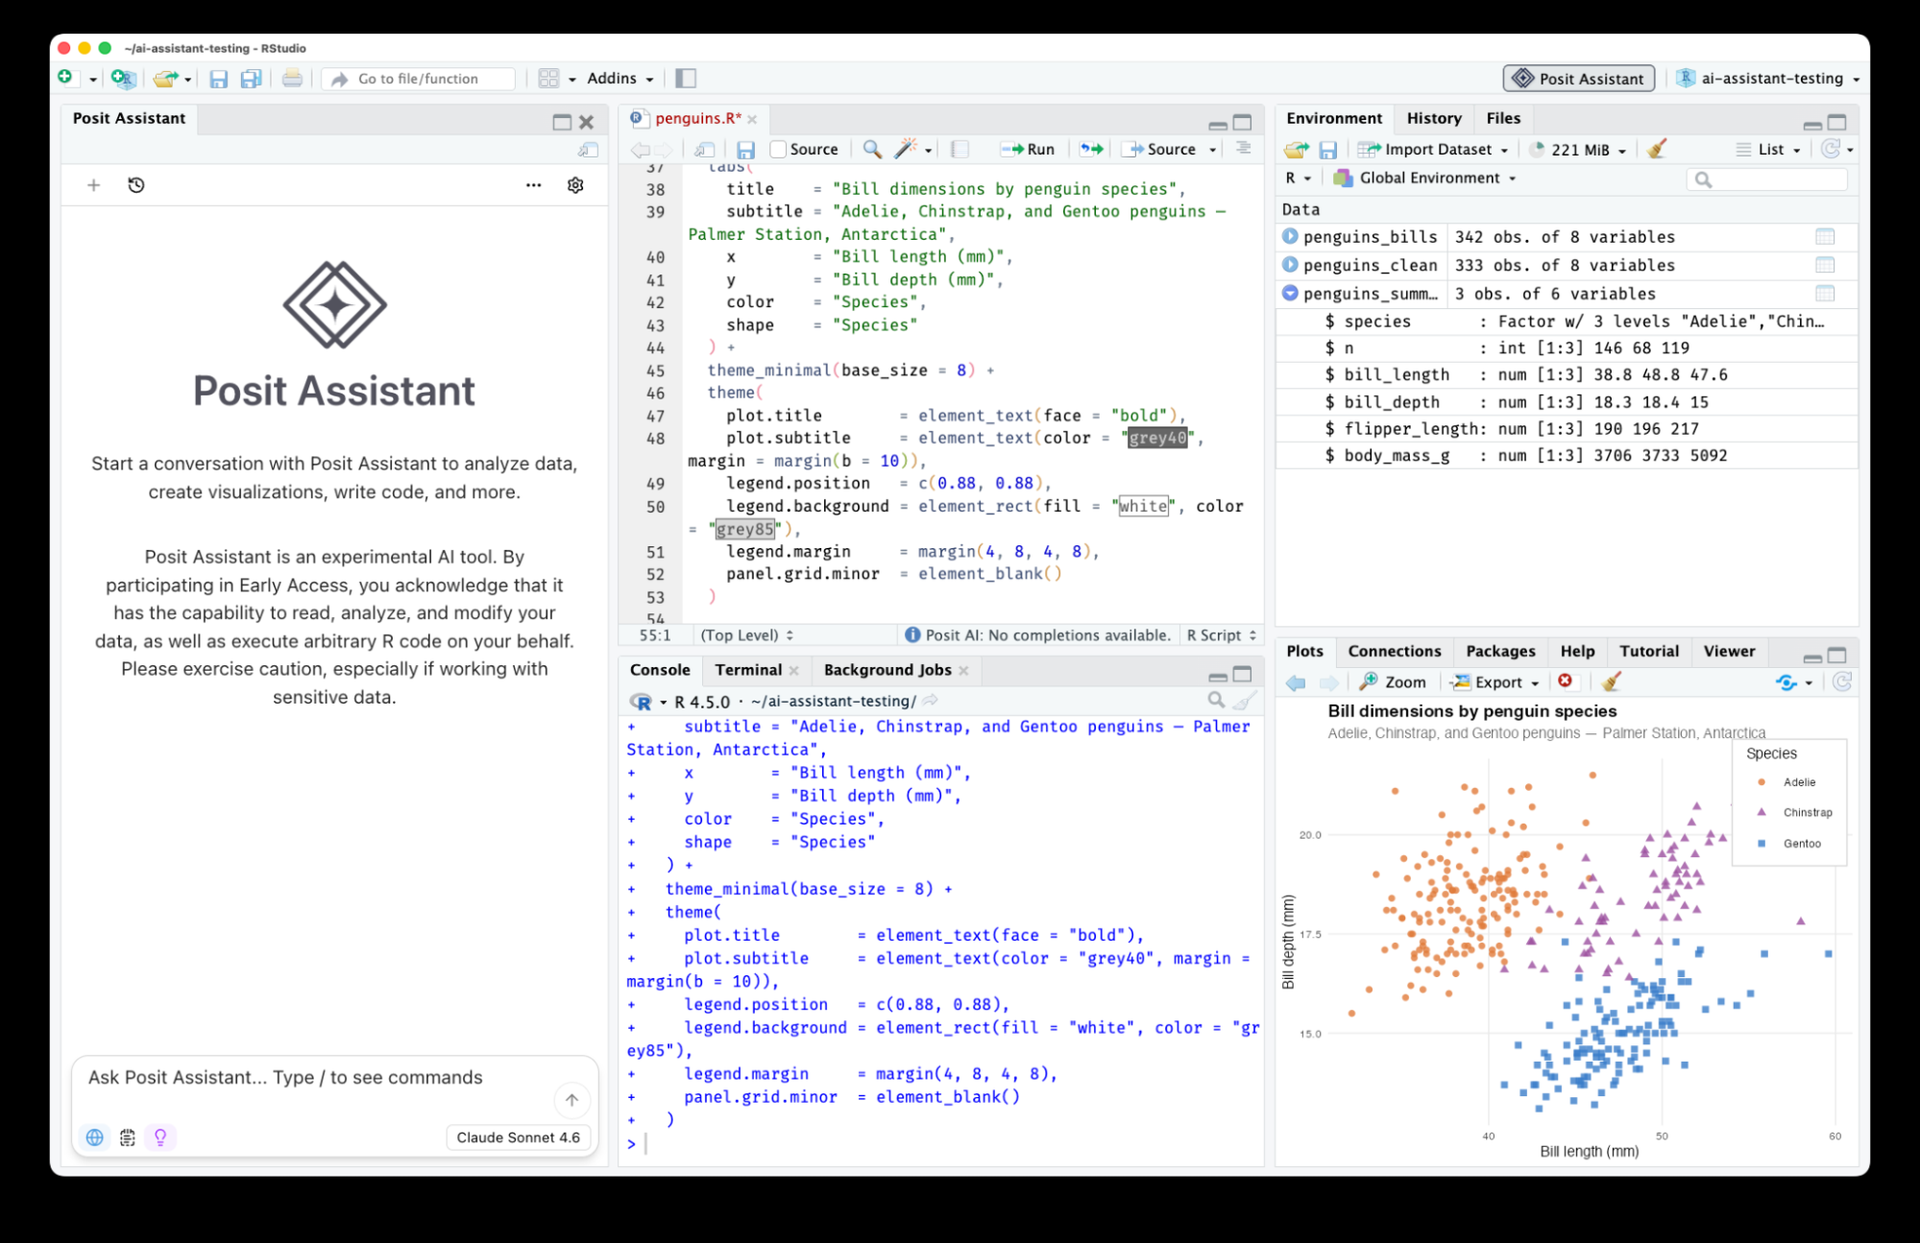Open Global Environment dropdown
Screen dimensions: 1920x1243
click(x=1425, y=178)
